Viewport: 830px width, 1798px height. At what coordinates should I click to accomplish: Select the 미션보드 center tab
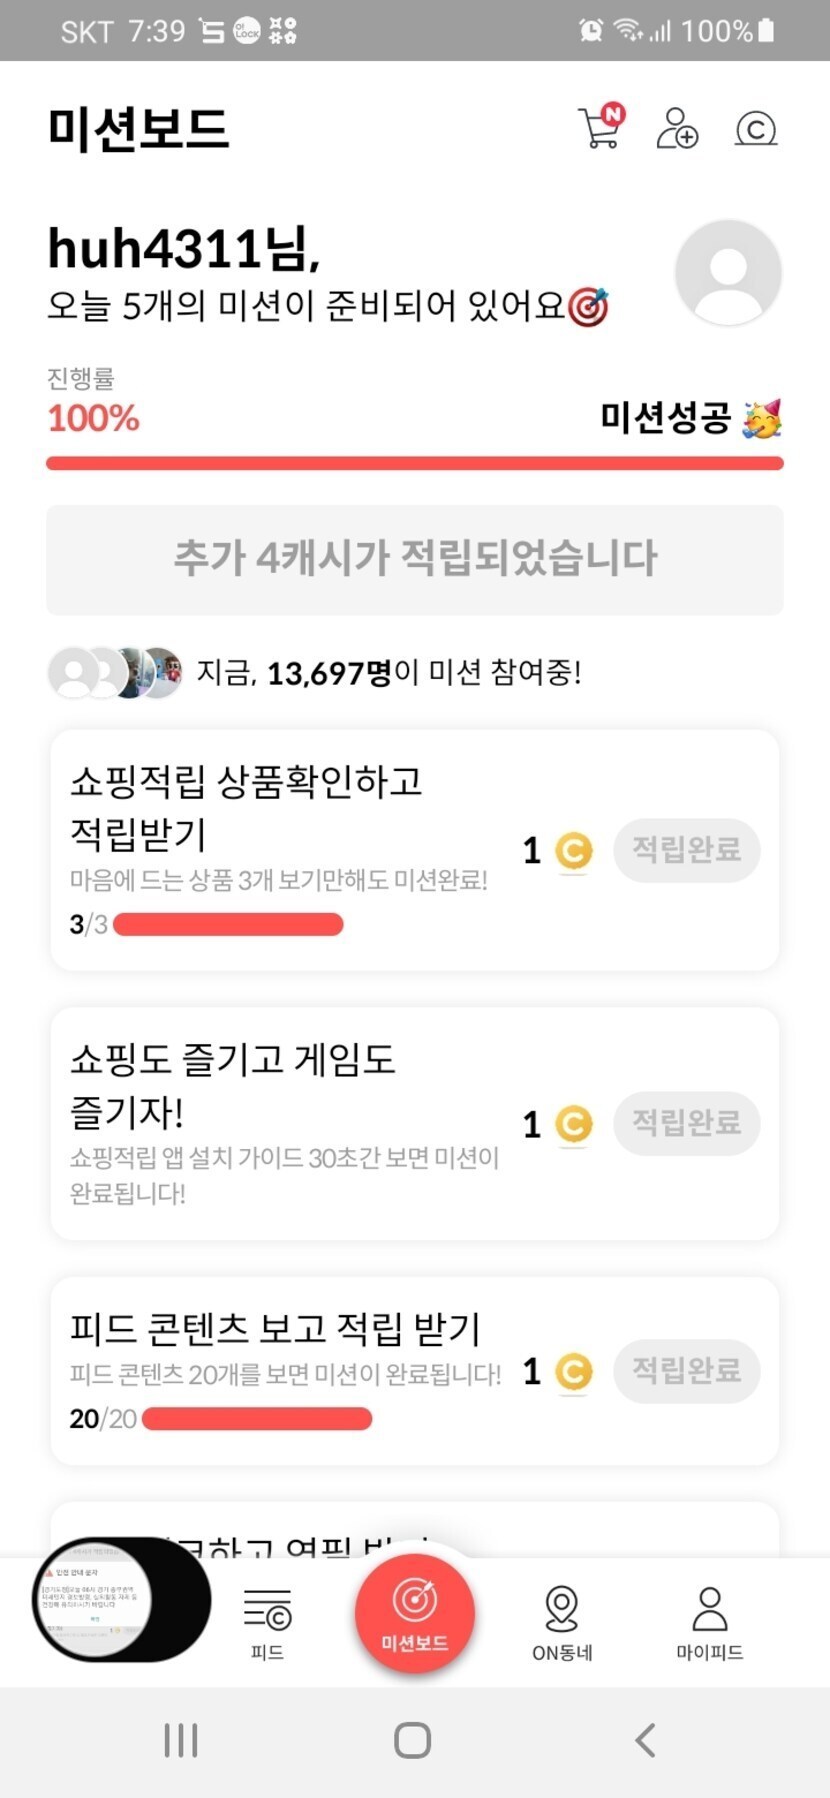coord(414,1612)
